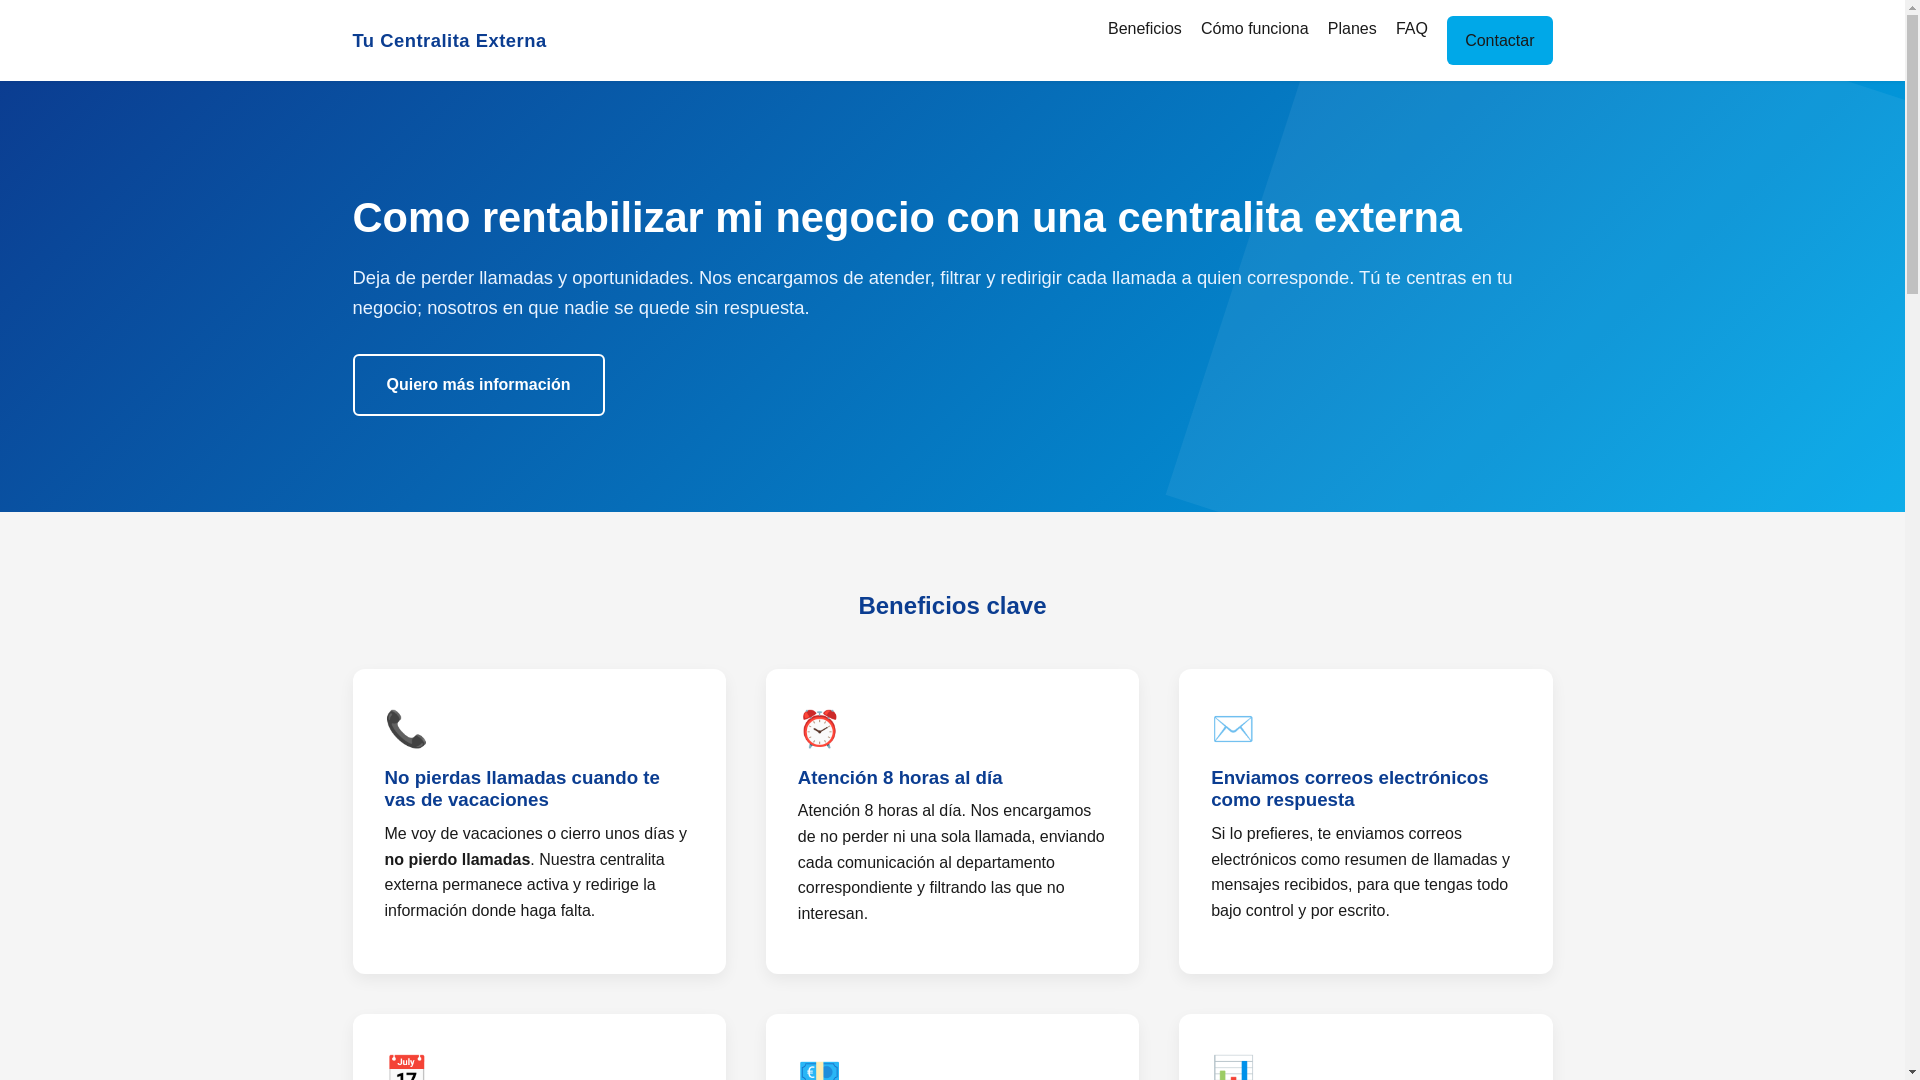Click the July 17 calendar icon
Image resolution: width=1920 pixels, height=1080 pixels.
pos(406,1067)
